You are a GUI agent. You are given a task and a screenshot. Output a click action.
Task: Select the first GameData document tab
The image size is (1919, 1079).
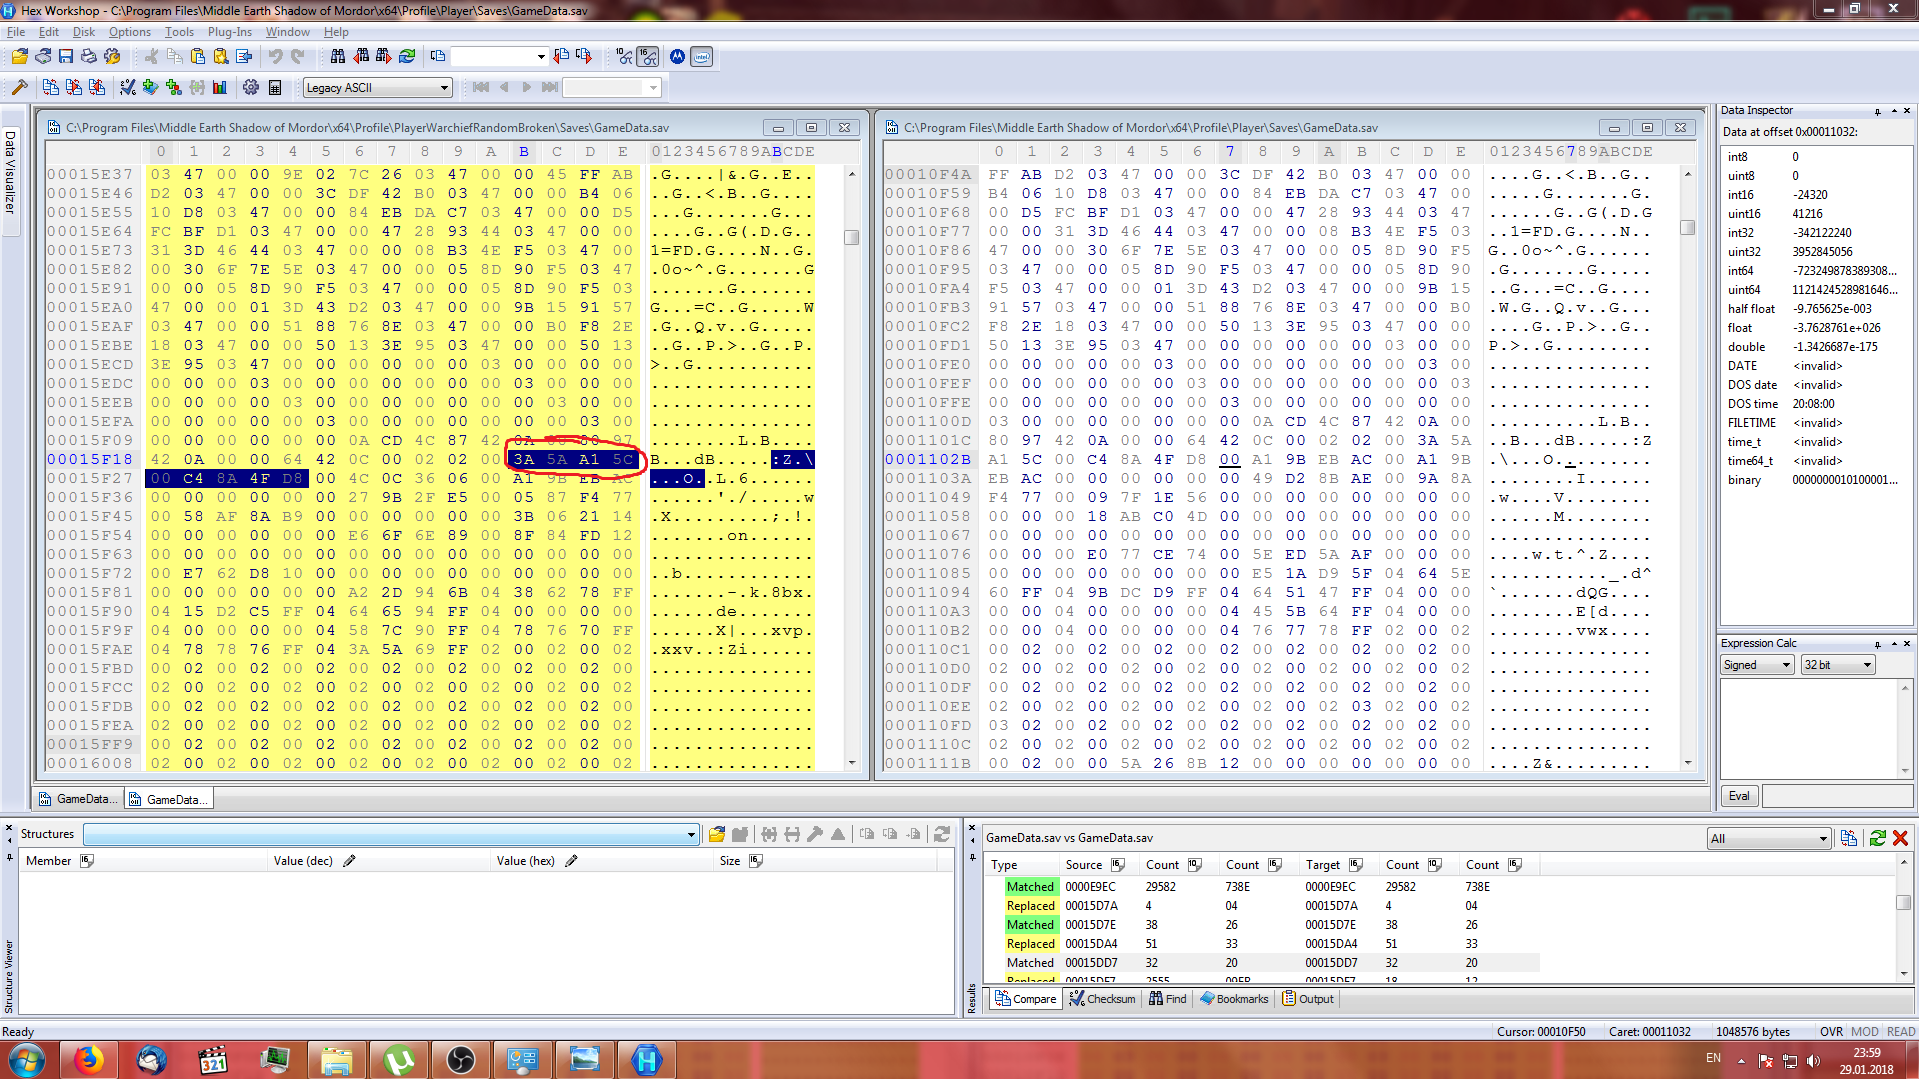78,799
